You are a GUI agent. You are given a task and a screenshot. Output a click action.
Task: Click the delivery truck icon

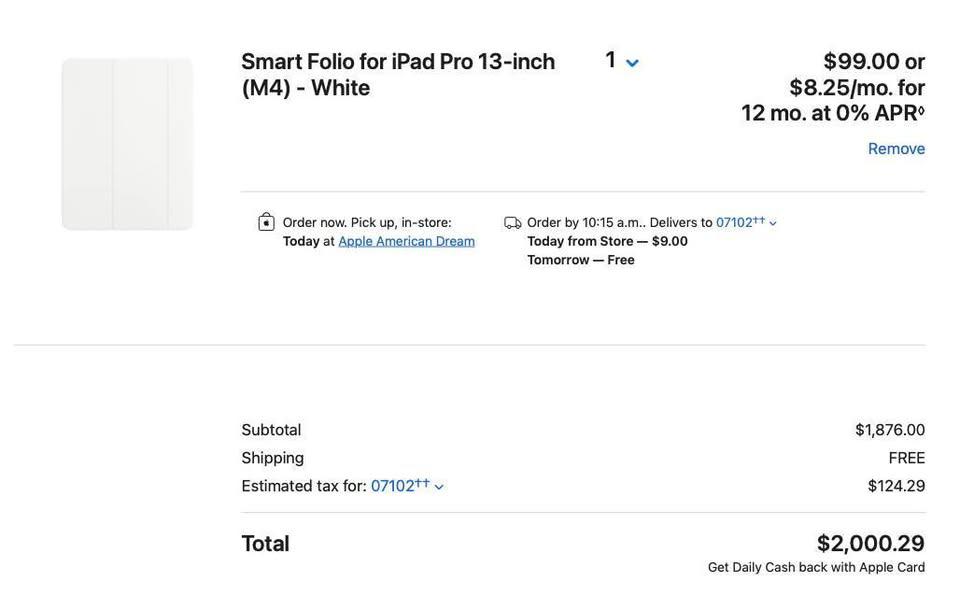pos(513,223)
